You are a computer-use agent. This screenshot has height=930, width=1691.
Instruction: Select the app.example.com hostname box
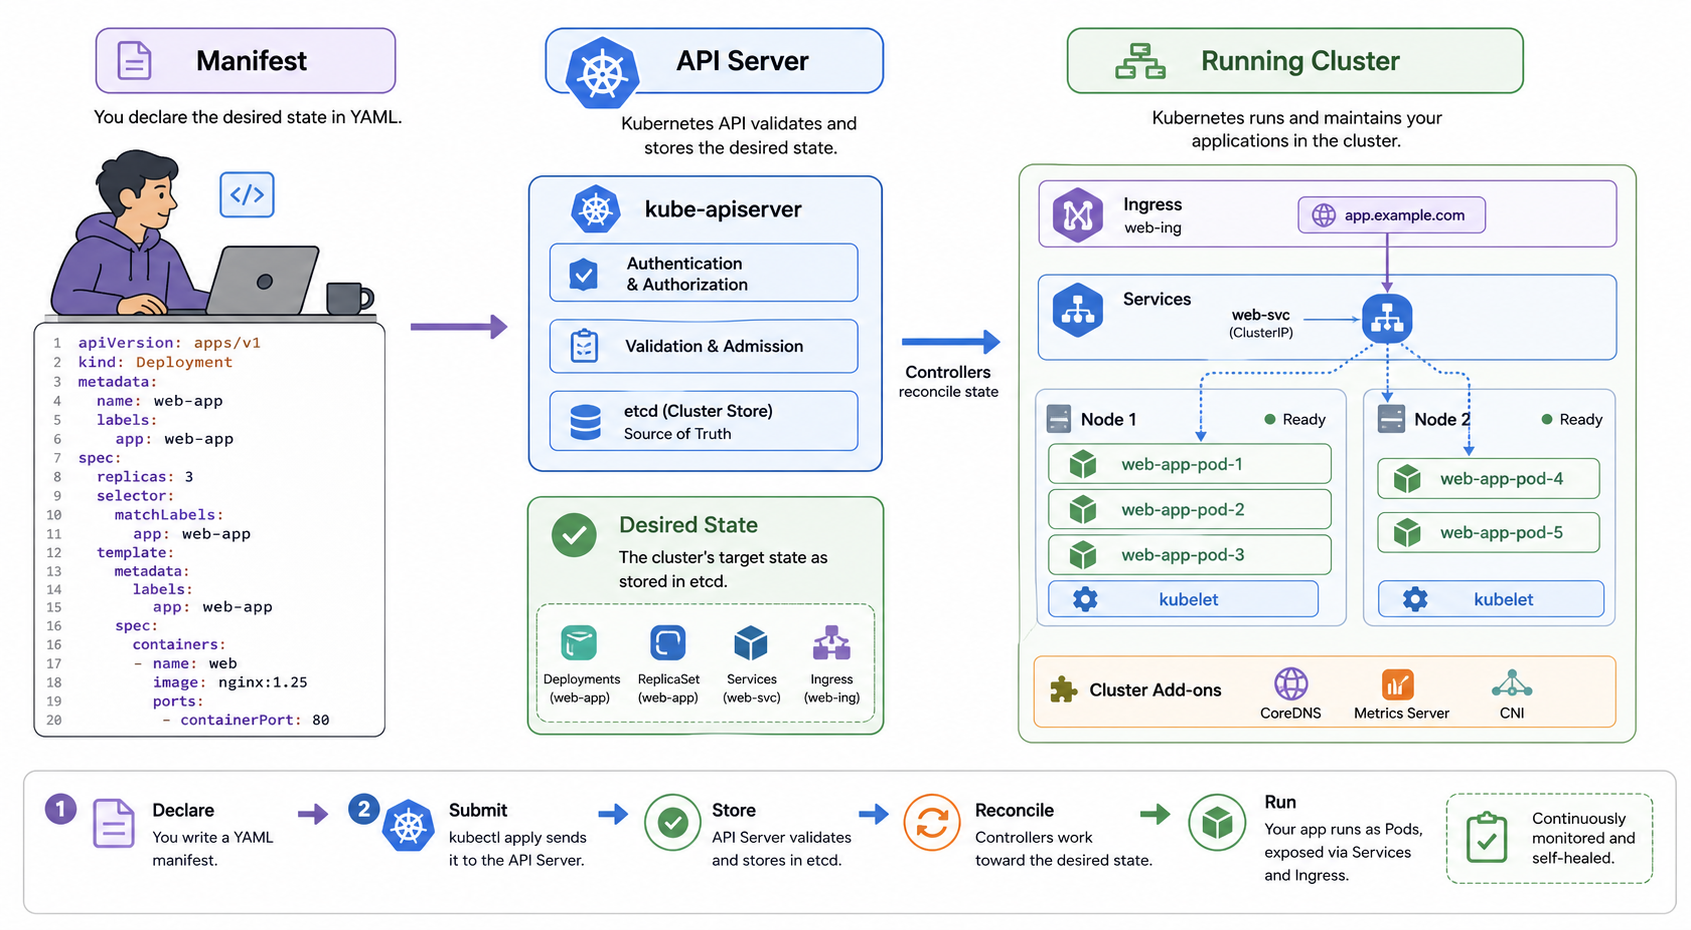(1391, 215)
